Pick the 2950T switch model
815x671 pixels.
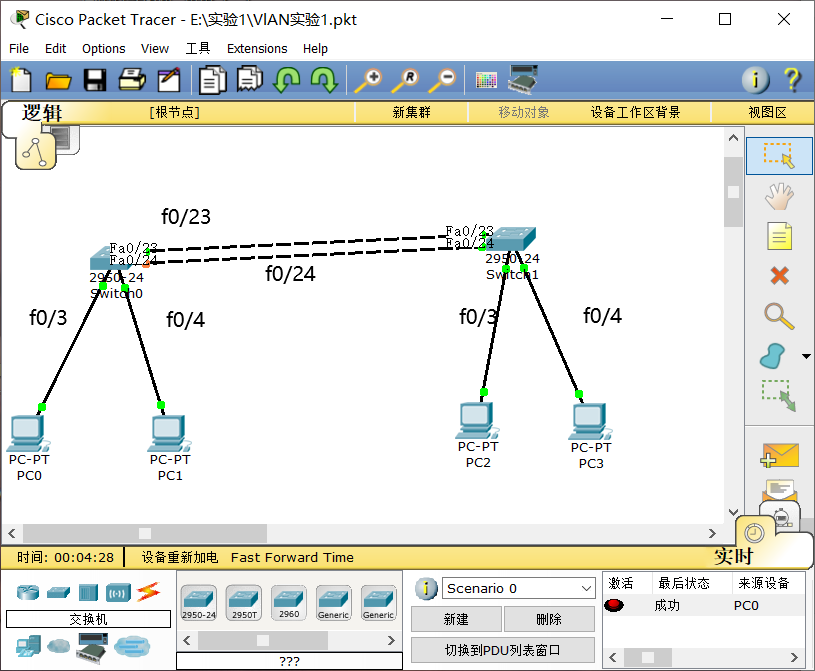pos(244,603)
